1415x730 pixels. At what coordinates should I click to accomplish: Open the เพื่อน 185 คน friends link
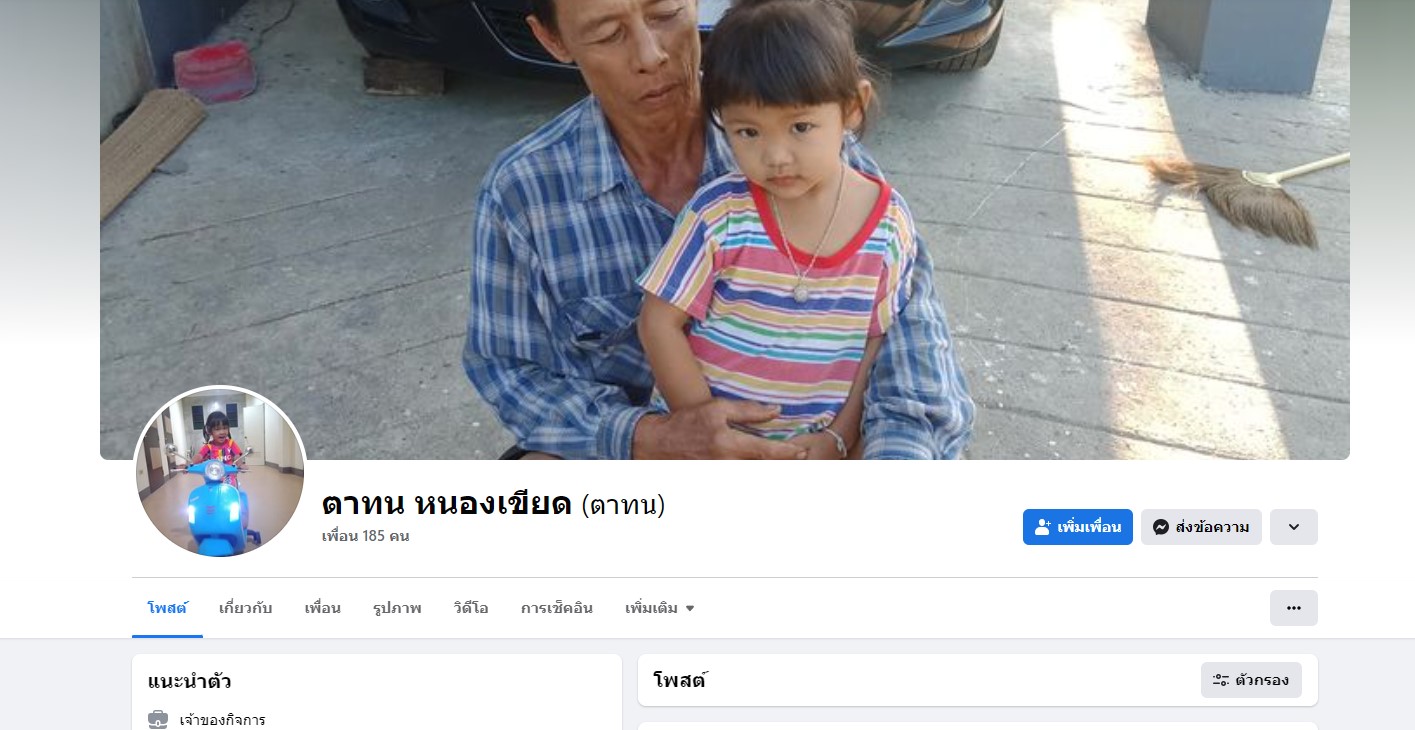pos(366,536)
